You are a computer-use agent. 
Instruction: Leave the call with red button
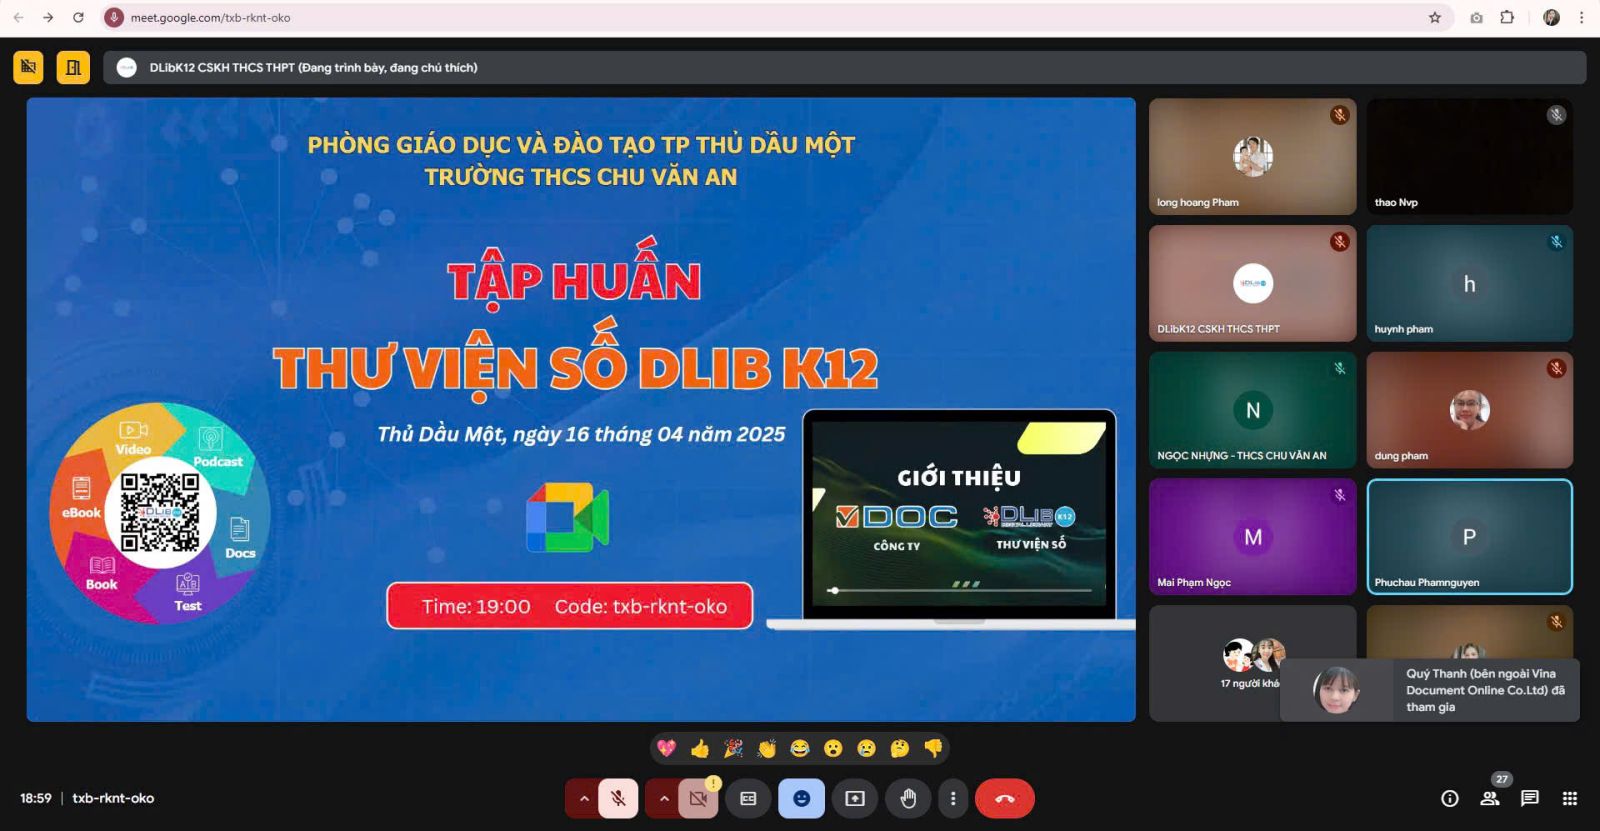click(x=1005, y=798)
